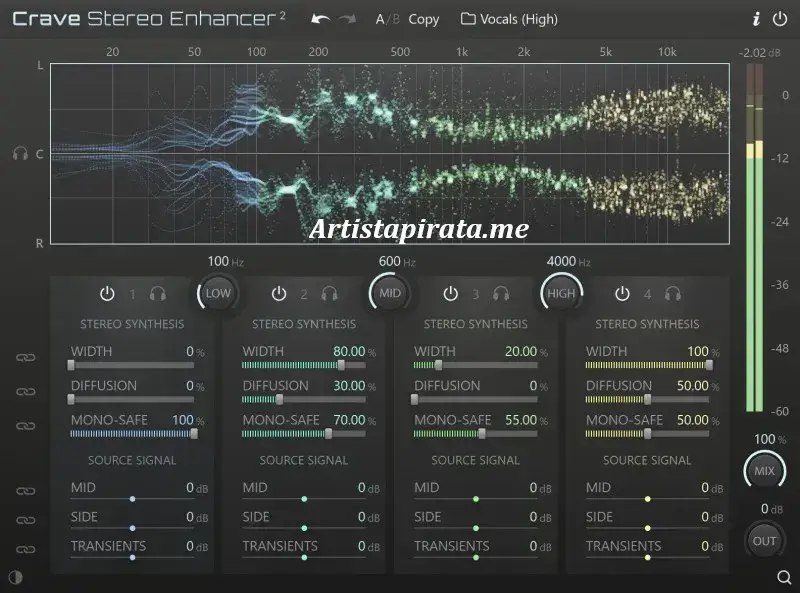Image resolution: width=800 pixels, height=593 pixels.
Task: Click the 4000 Hz crossover value
Action: (x=568, y=261)
